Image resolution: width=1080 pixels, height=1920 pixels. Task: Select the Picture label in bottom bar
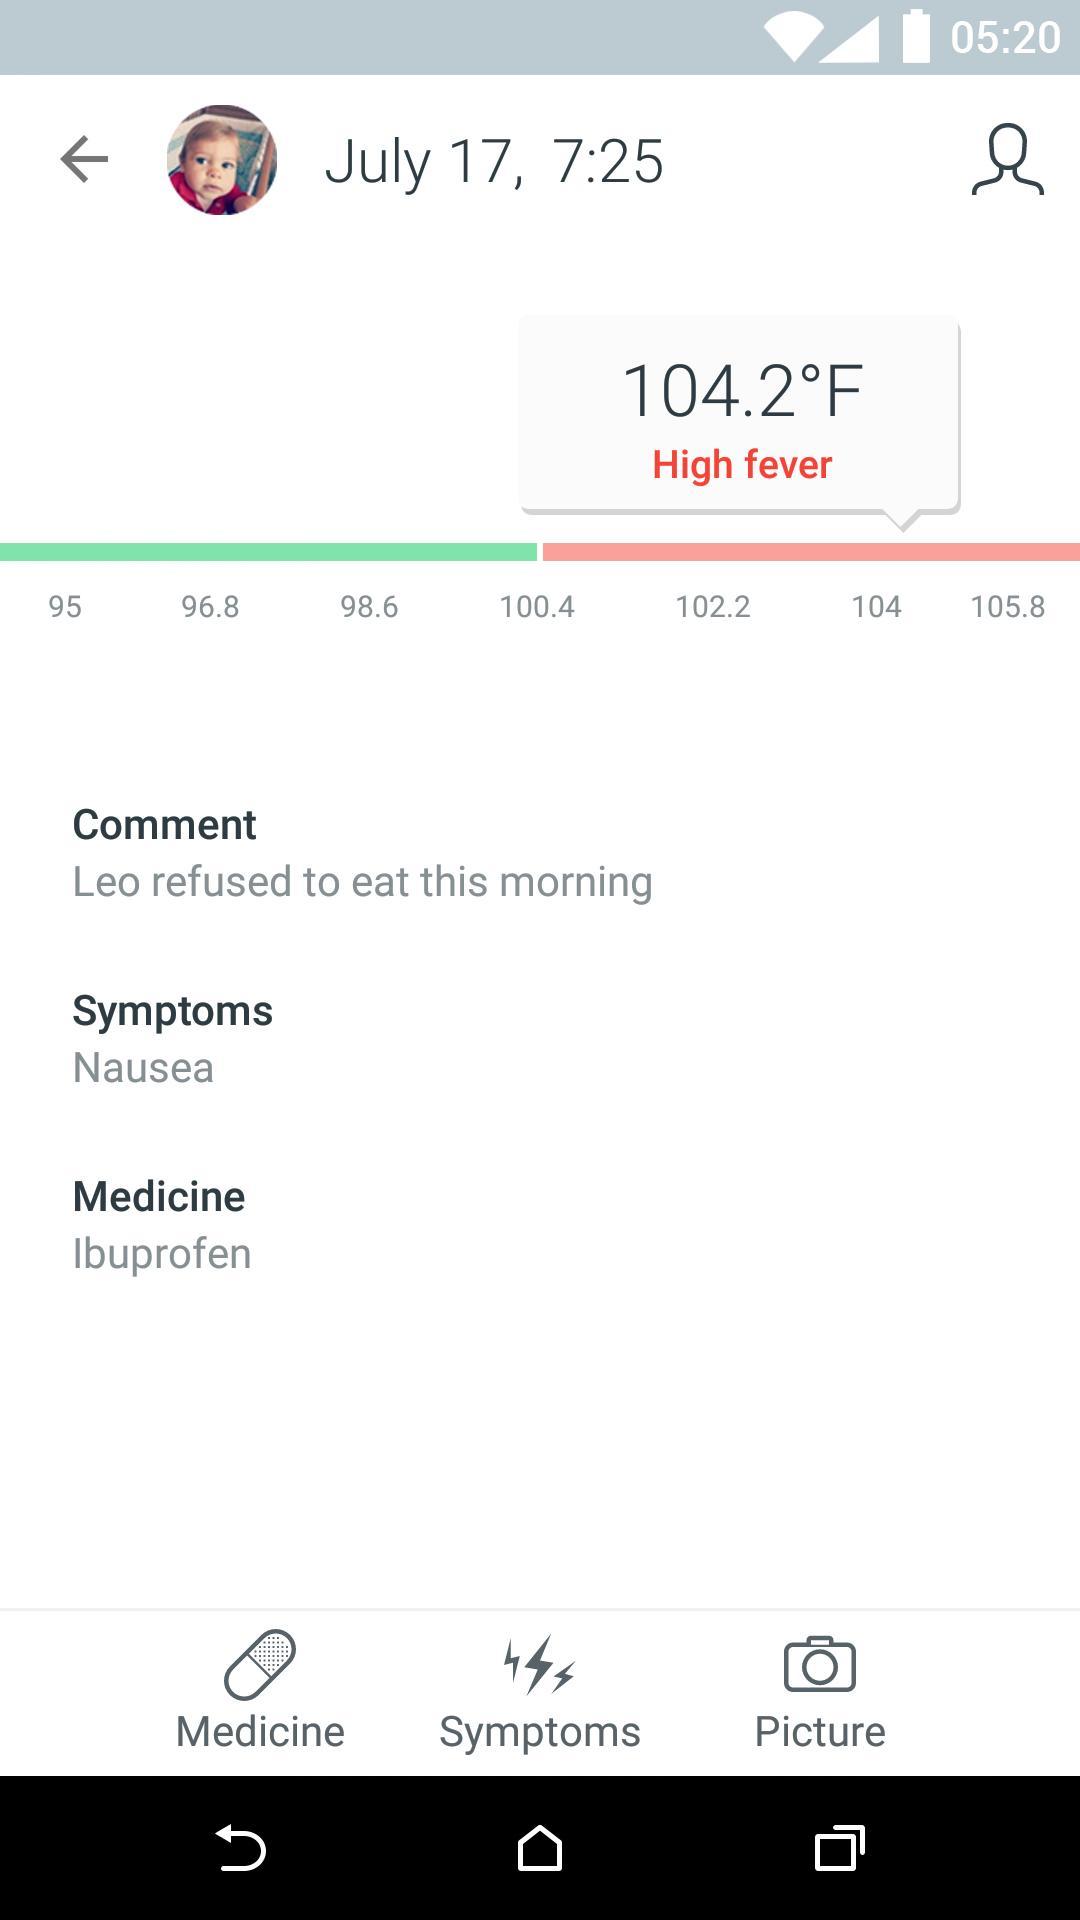pyautogui.click(x=820, y=1732)
